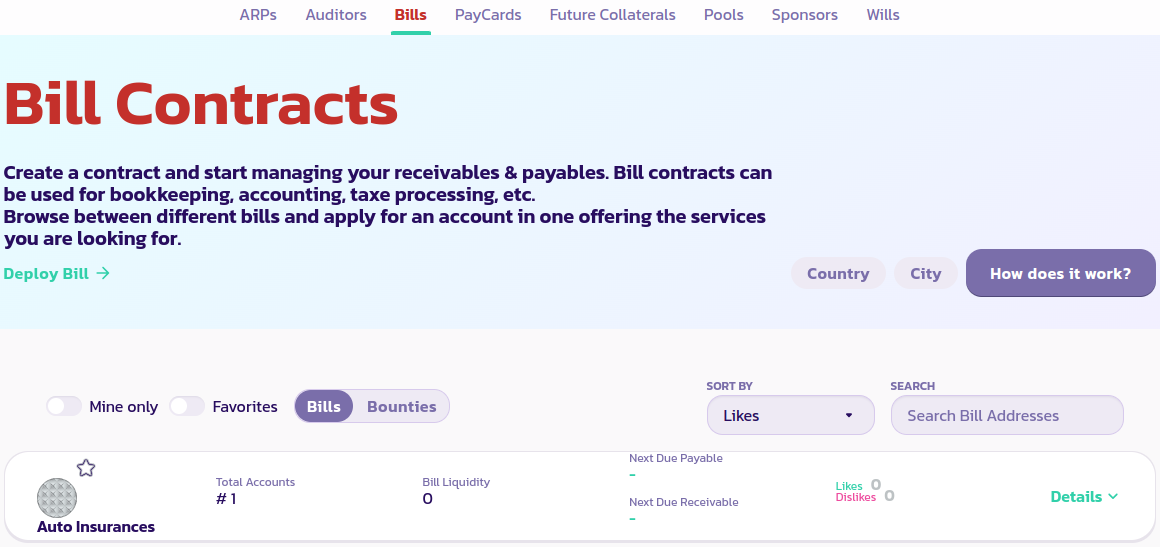Open the Sort By Likes dropdown
Viewport: 1160px width, 547px height.
[x=790, y=416]
